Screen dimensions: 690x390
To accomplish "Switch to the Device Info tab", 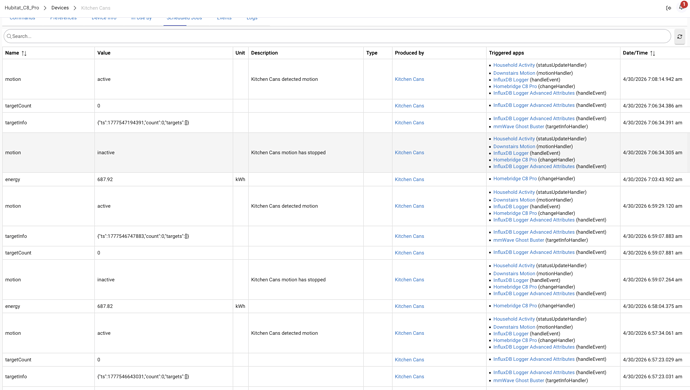I will pyautogui.click(x=104, y=18).
